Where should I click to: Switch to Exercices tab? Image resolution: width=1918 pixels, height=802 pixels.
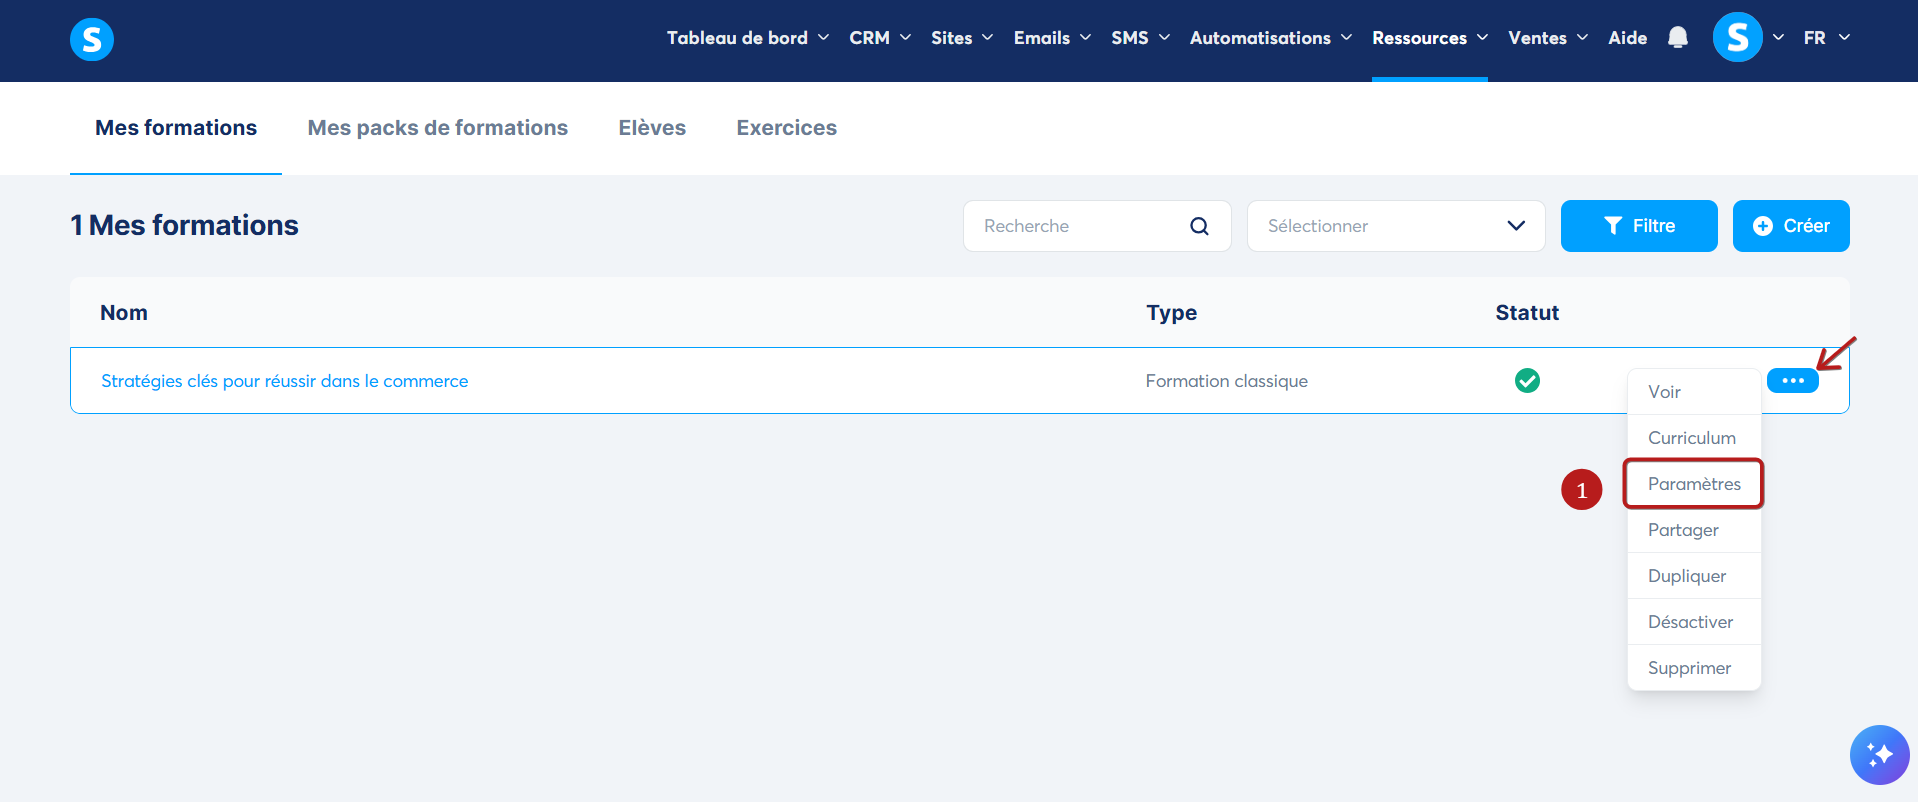click(787, 128)
